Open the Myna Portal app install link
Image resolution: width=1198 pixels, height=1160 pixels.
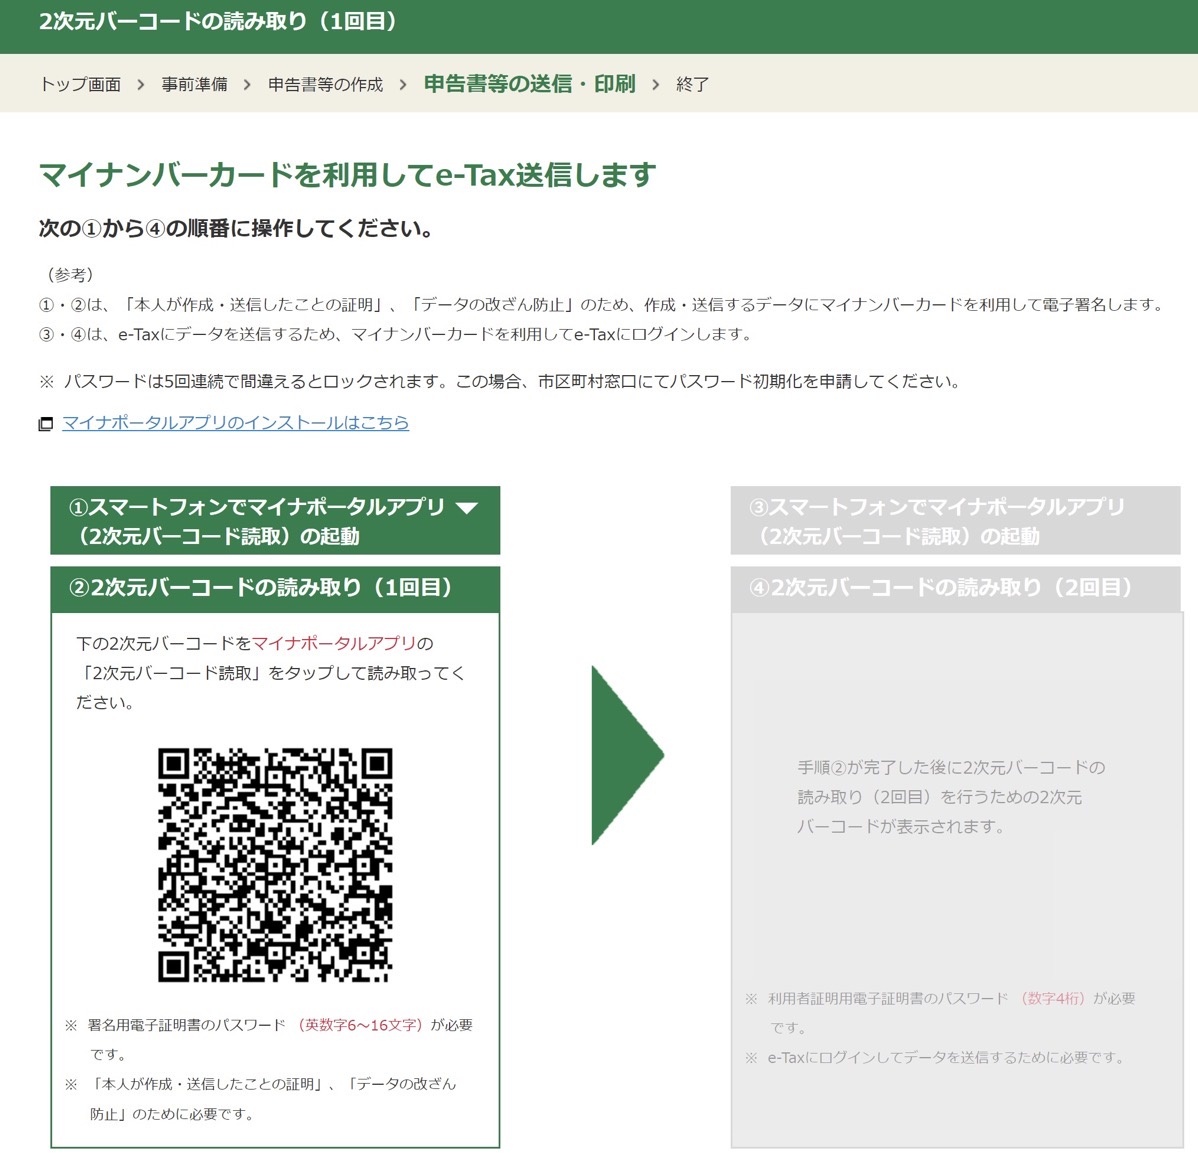coord(235,423)
